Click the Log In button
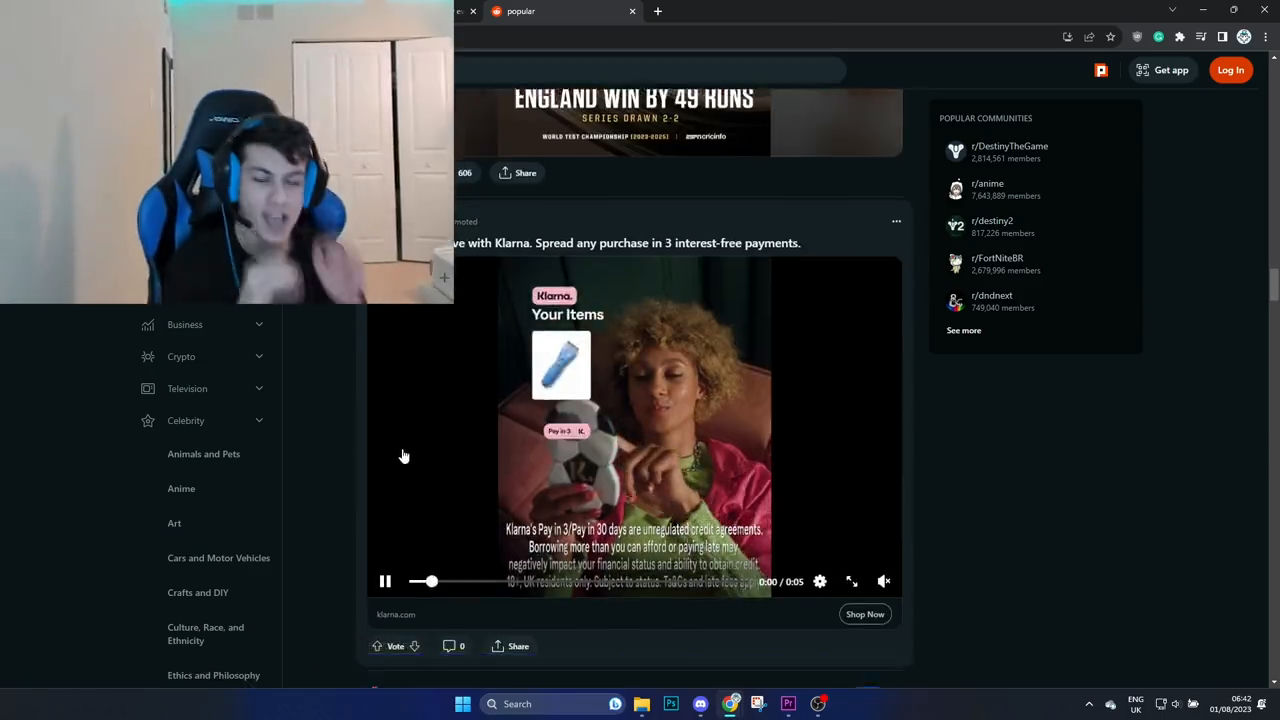 coord(1231,70)
